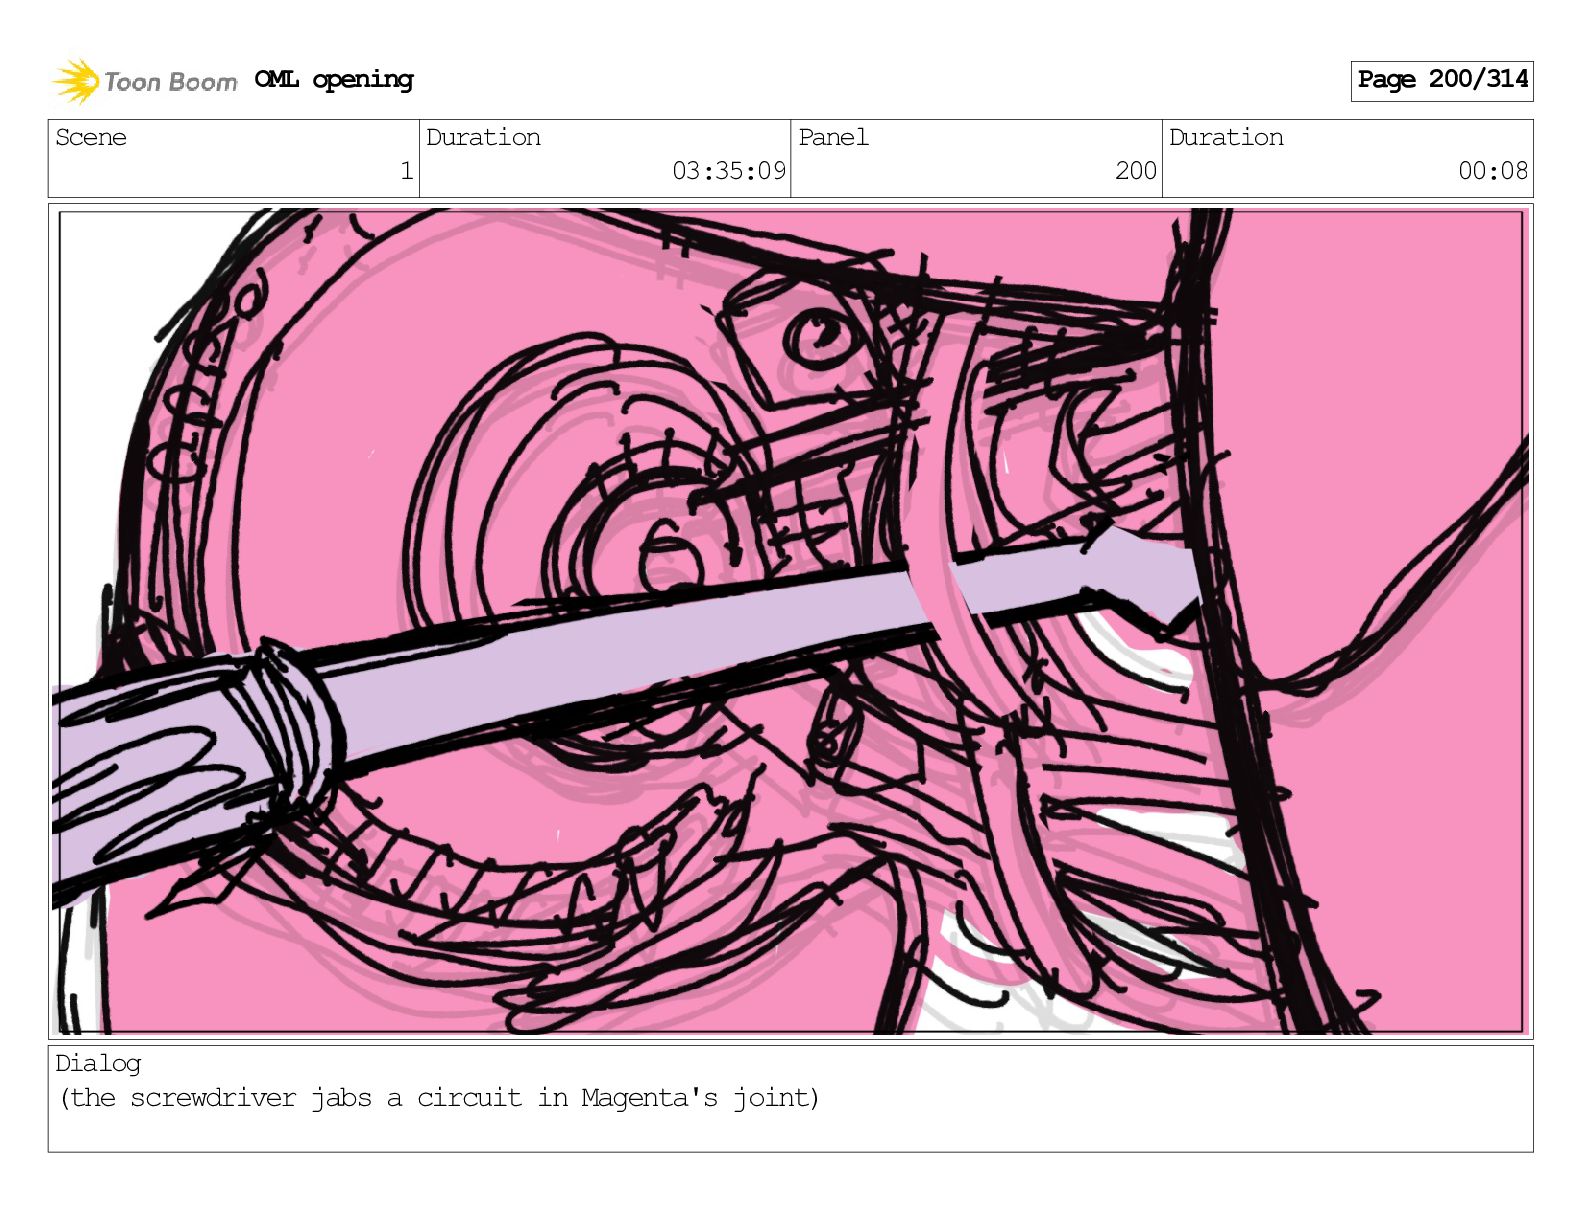The height and width of the screenshot is (1224, 1584).
Task: Click the Panel header label
Action: tap(833, 138)
